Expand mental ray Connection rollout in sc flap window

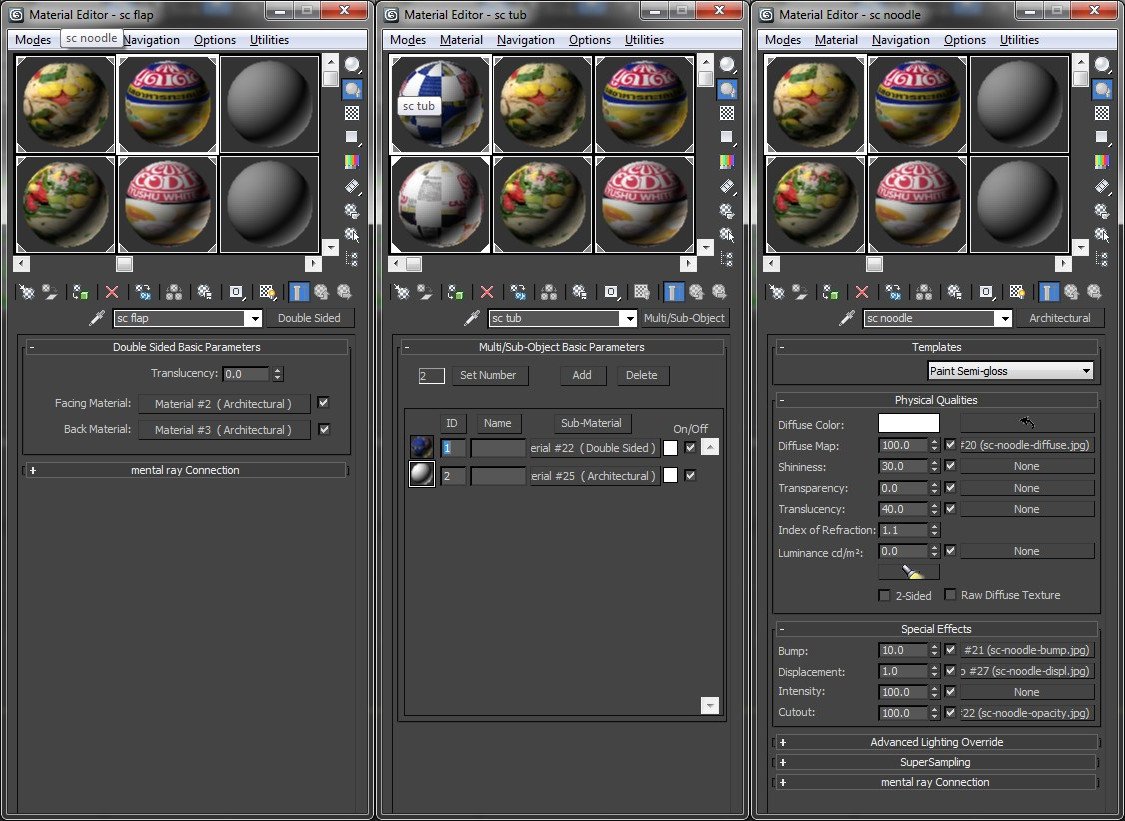pos(185,470)
